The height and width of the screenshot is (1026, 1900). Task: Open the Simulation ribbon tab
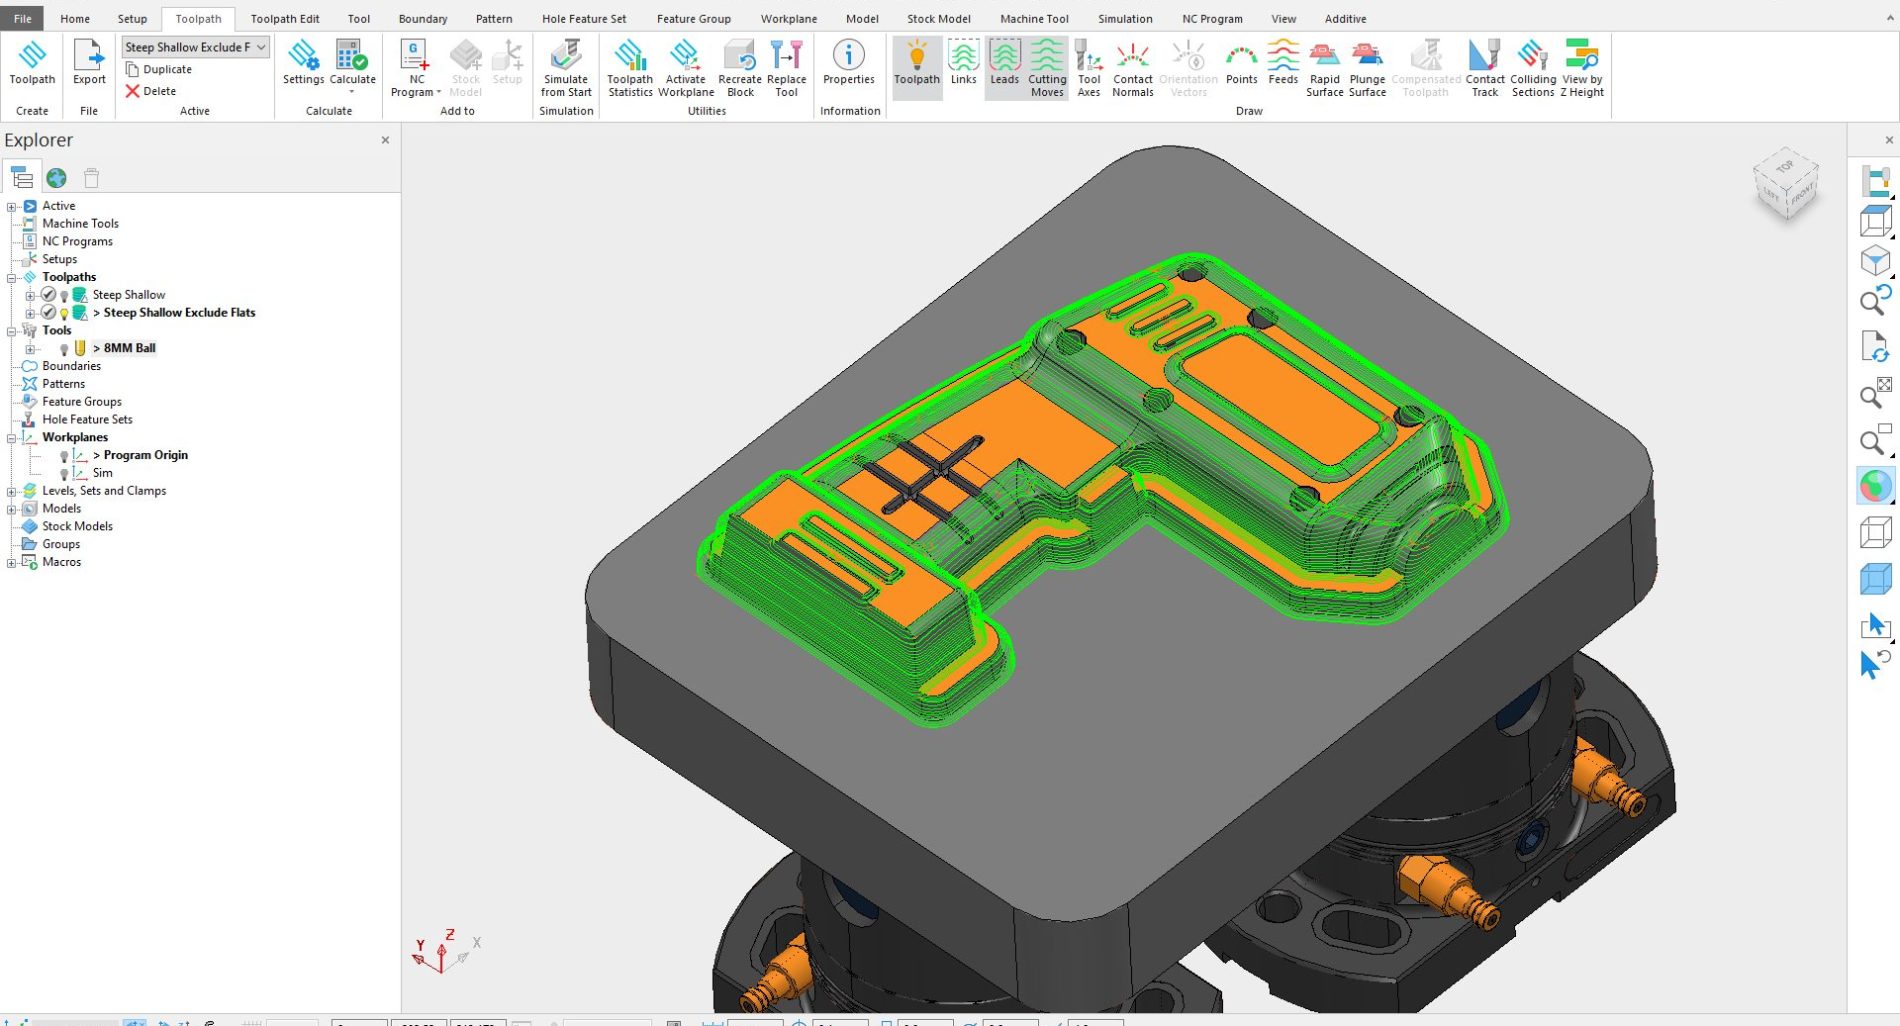click(x=1124, y=19)
